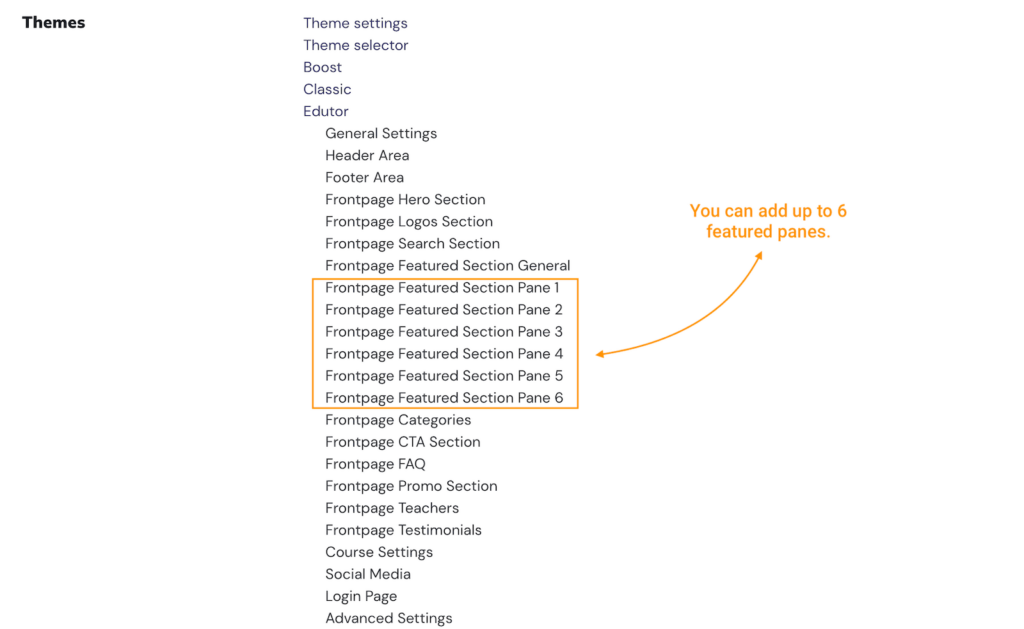Open the Frontpage Categories settings

[x=398, y=420]
